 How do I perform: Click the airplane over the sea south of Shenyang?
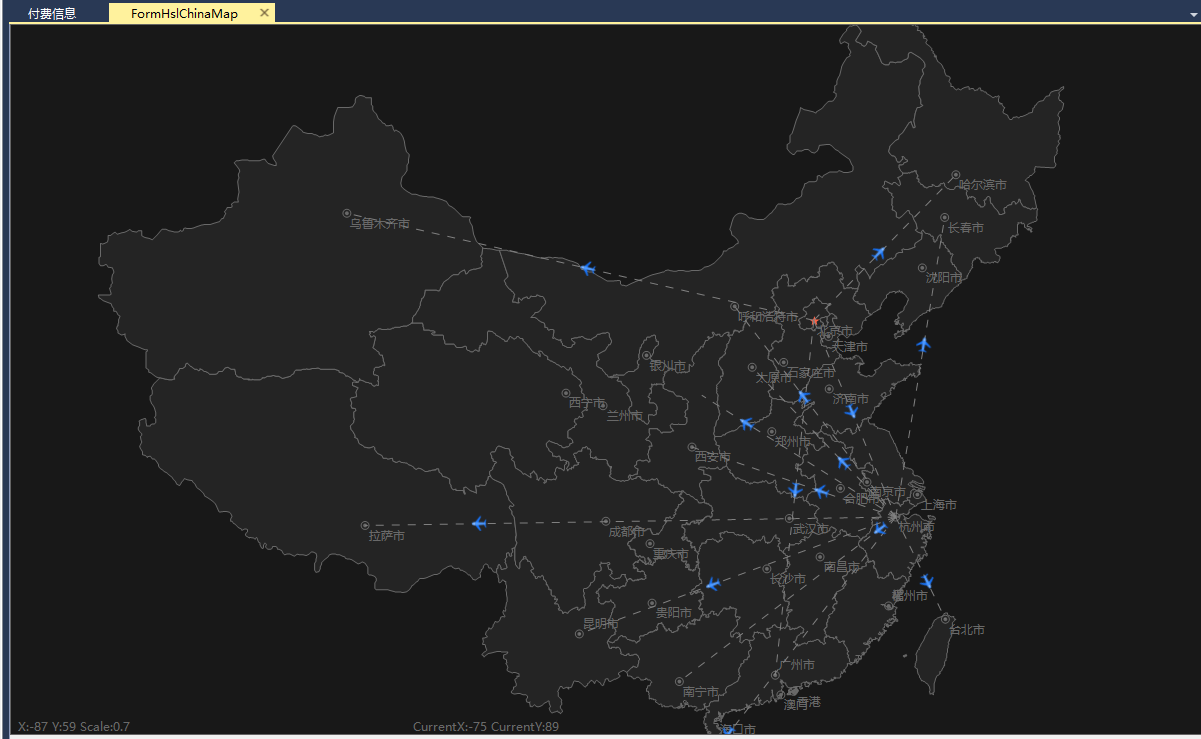(x=923, y=345)
